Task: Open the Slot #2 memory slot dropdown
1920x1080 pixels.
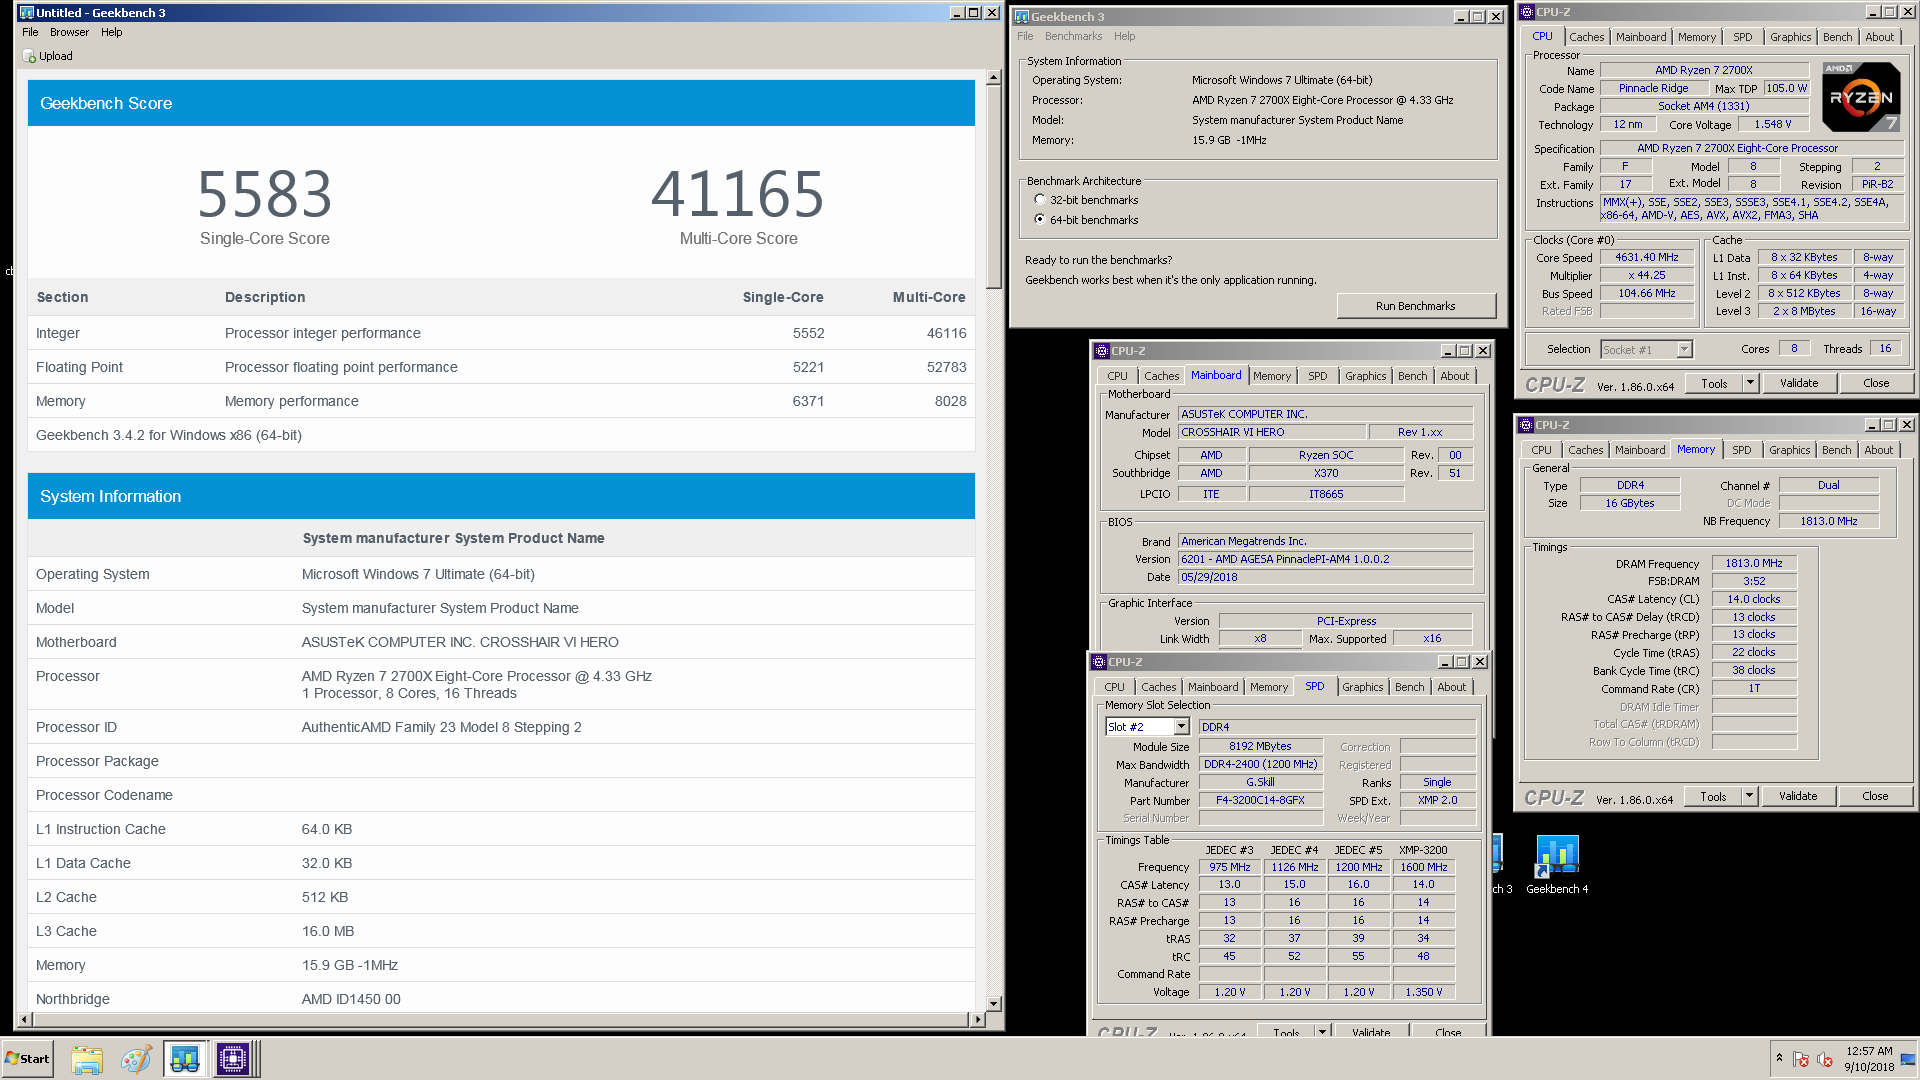Action: point(1181,727)
